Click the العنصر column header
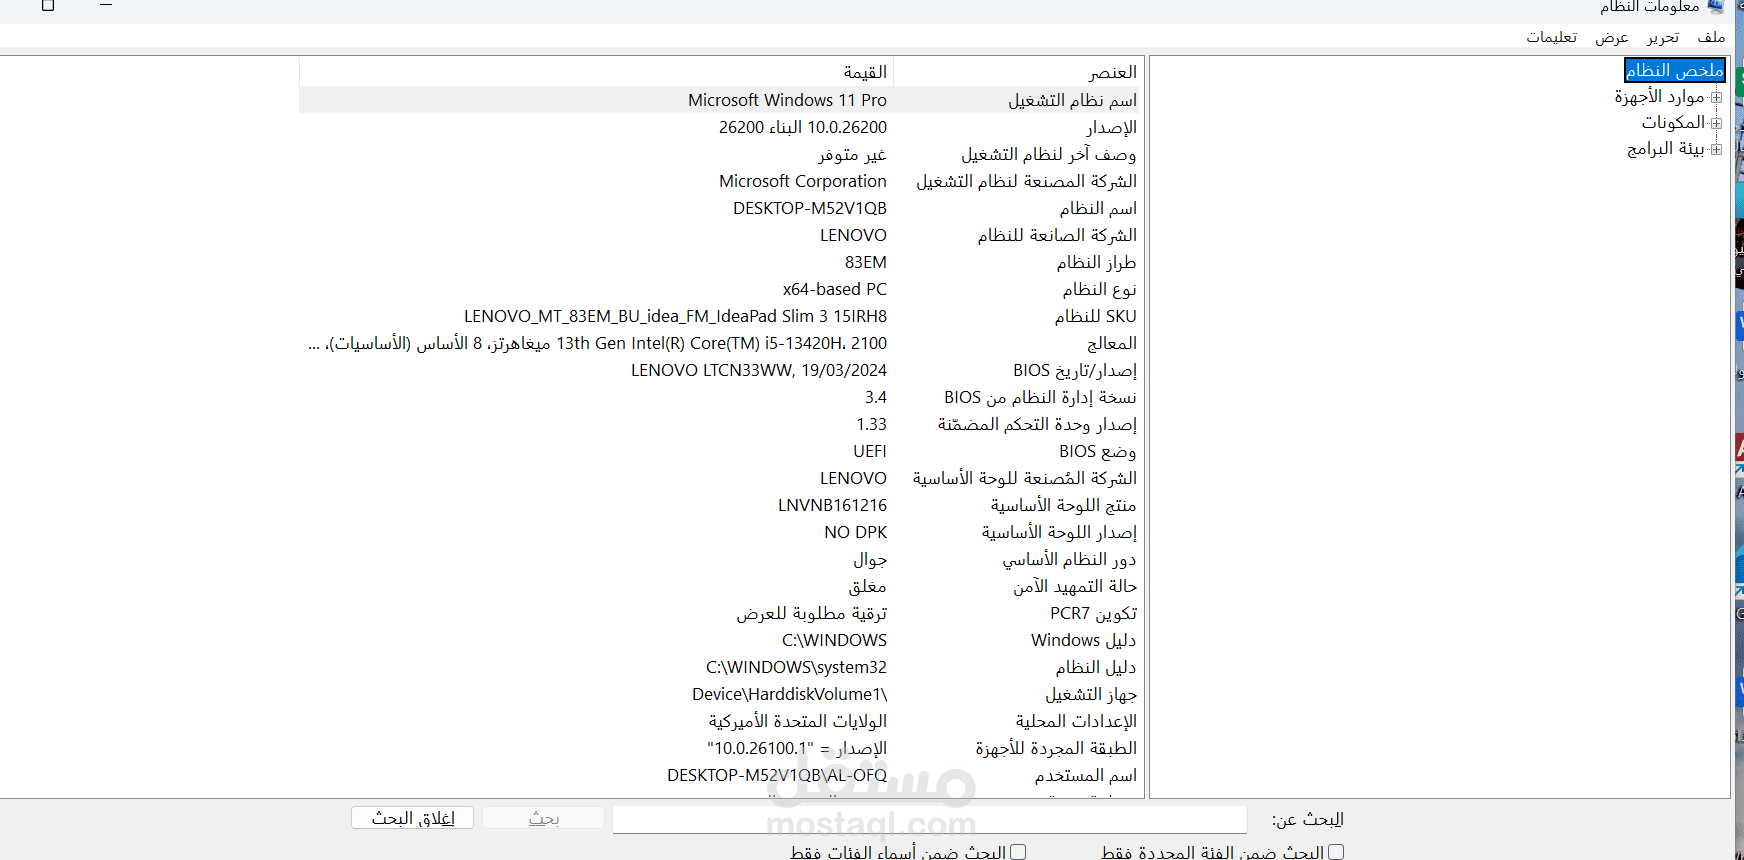The height and width of the screenshot is (860, 1744). (x=1017, y=72)
